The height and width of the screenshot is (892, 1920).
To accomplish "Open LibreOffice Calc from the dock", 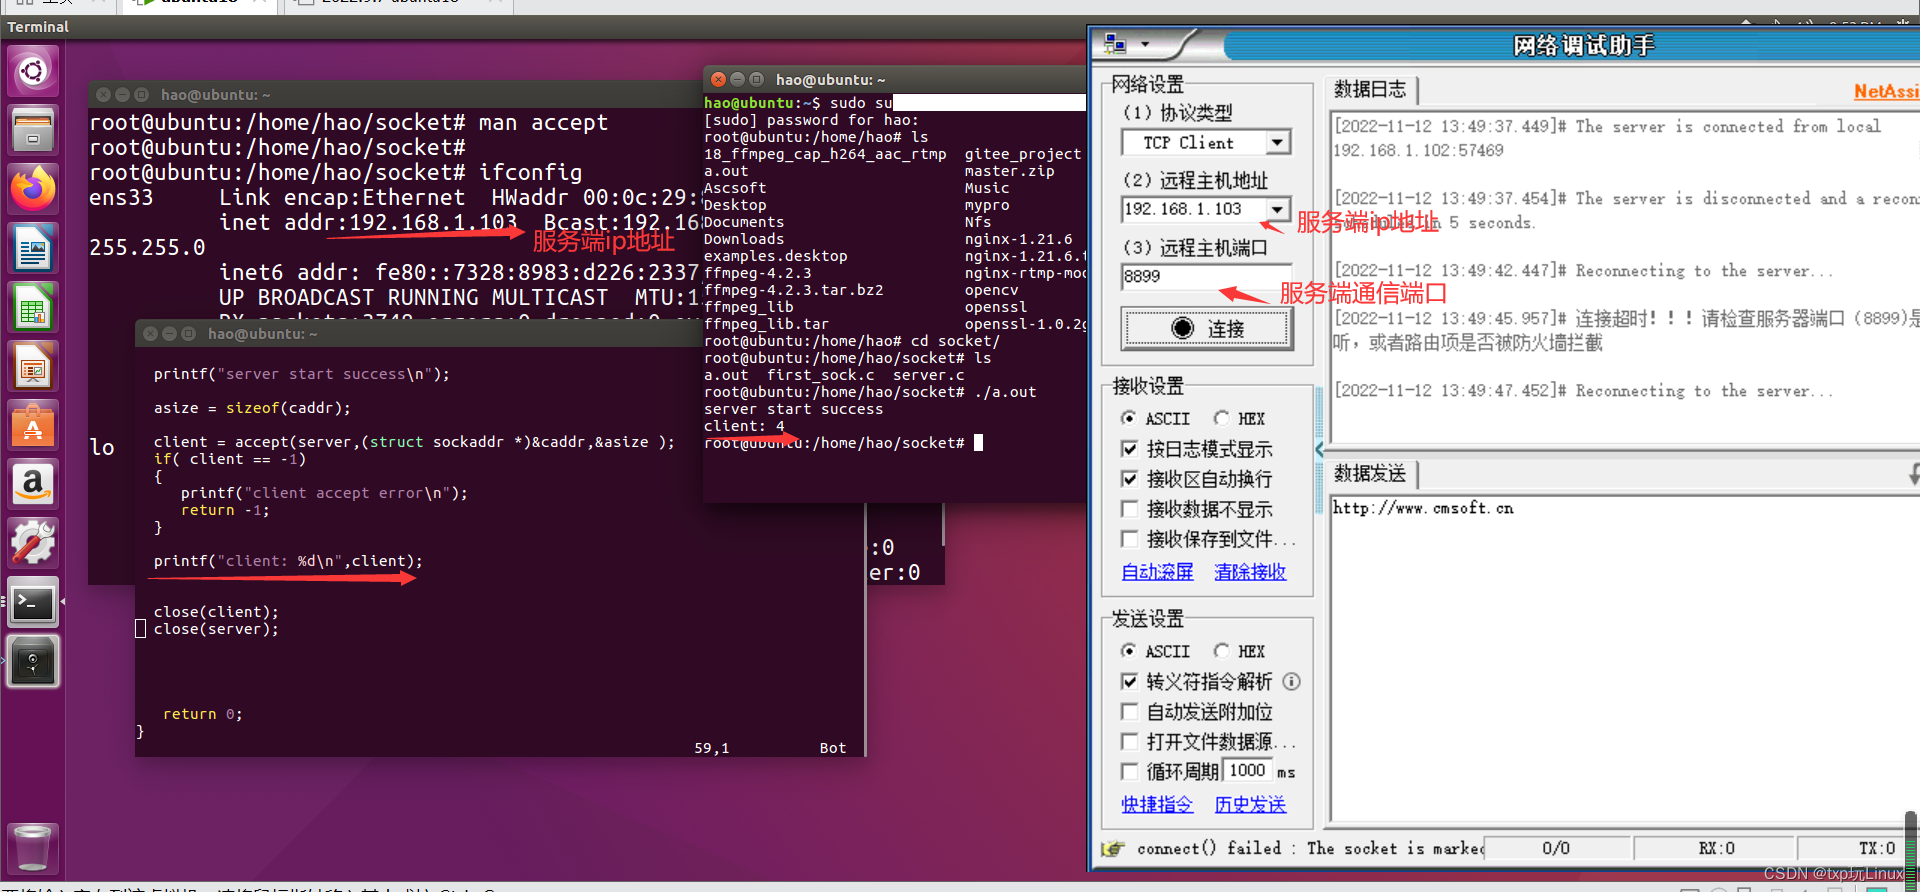I will [33, 307].
